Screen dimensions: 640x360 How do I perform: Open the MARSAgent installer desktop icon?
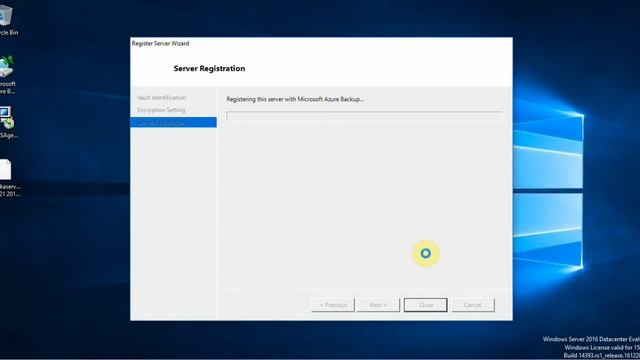coord(6,122)
